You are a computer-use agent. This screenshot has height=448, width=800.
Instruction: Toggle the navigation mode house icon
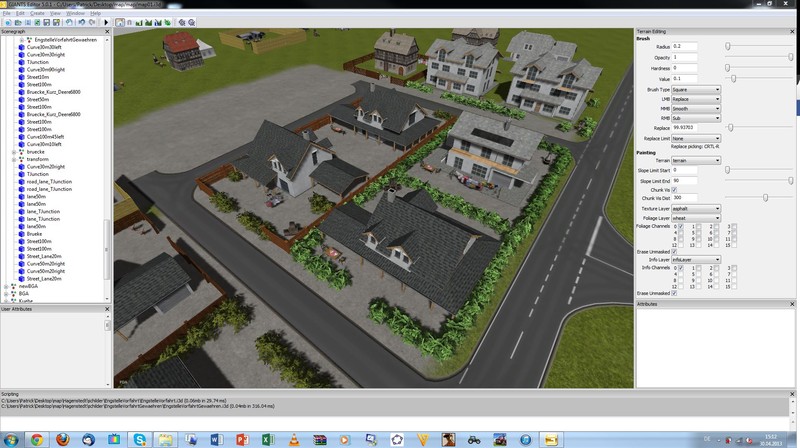pos(120,22)
